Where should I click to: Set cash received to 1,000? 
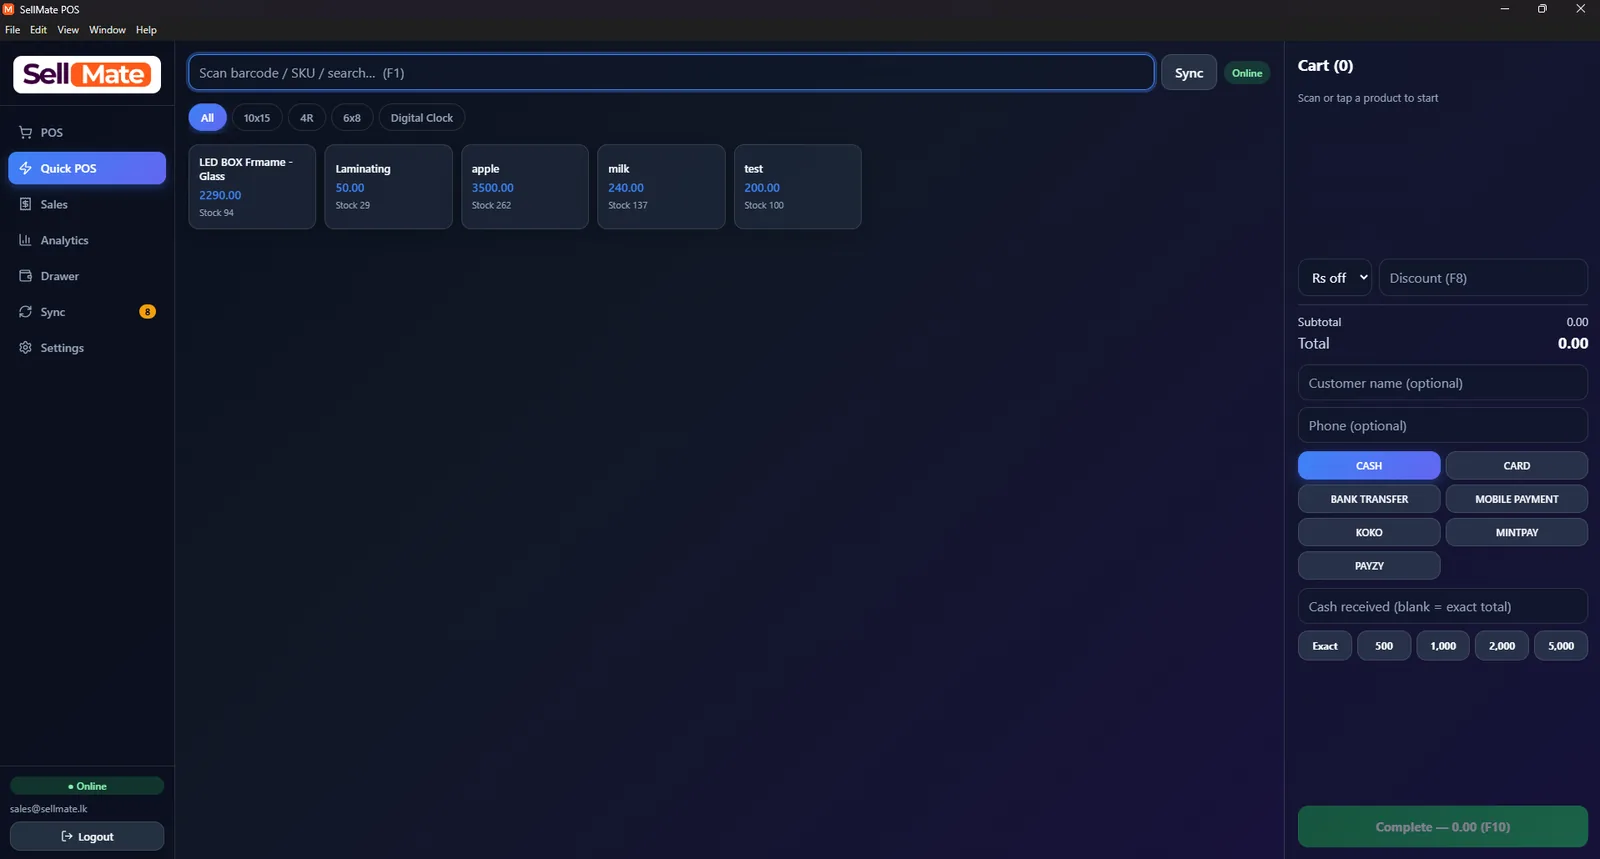click(1443, 646)
